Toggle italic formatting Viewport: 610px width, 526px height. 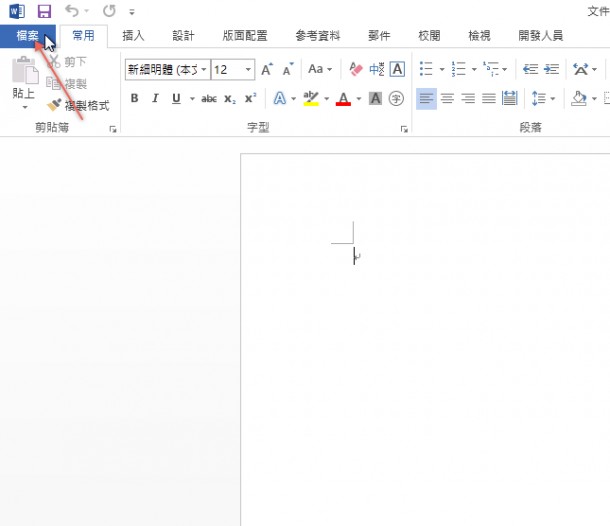pyautogui.click(x=155, y=98)
